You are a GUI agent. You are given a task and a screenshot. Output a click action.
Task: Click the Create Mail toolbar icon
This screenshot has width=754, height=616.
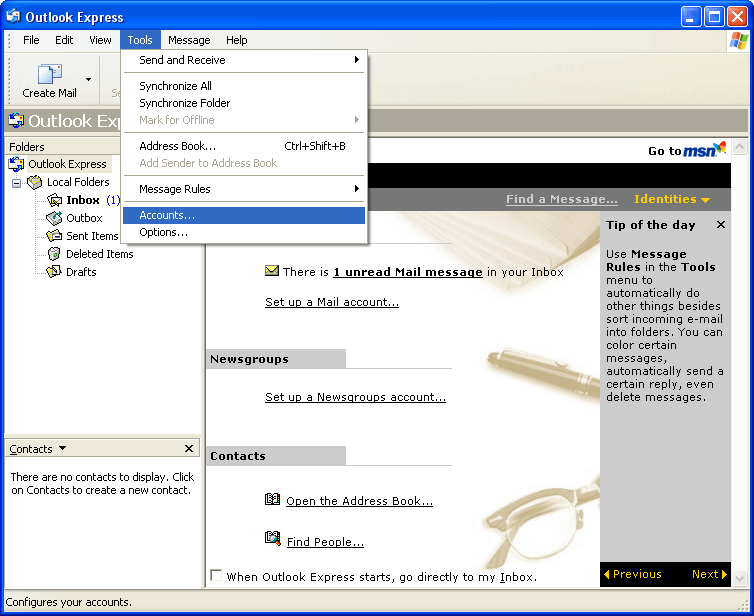pos(49,75)
